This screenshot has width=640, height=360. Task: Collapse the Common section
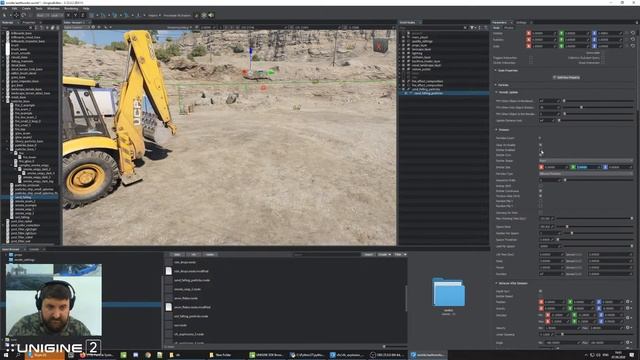(496, 85)
